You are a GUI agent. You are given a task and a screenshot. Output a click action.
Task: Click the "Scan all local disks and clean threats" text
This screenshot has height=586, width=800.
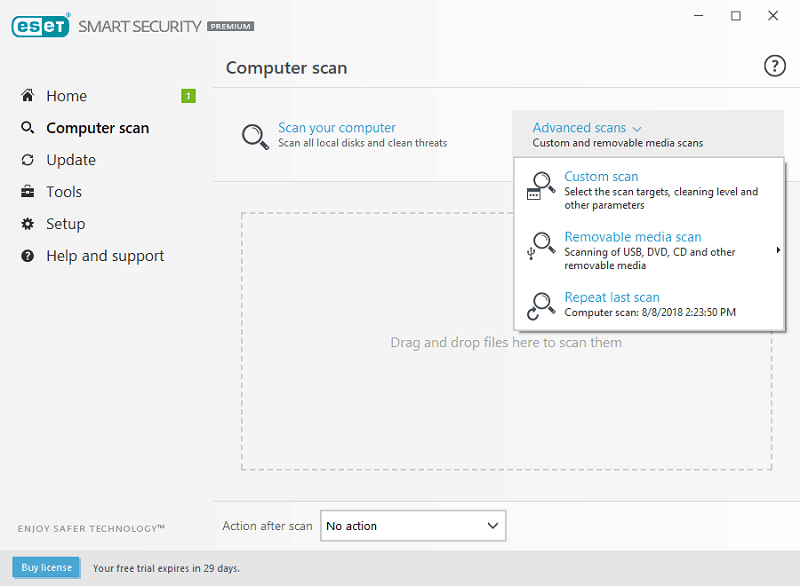(362, 143)
